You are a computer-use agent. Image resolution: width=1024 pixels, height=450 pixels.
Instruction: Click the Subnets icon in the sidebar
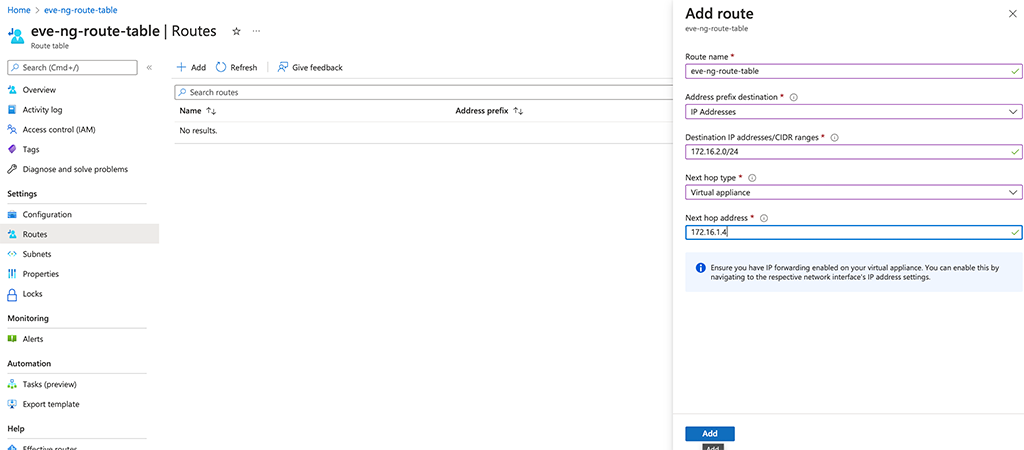click(x=11, y=254)
